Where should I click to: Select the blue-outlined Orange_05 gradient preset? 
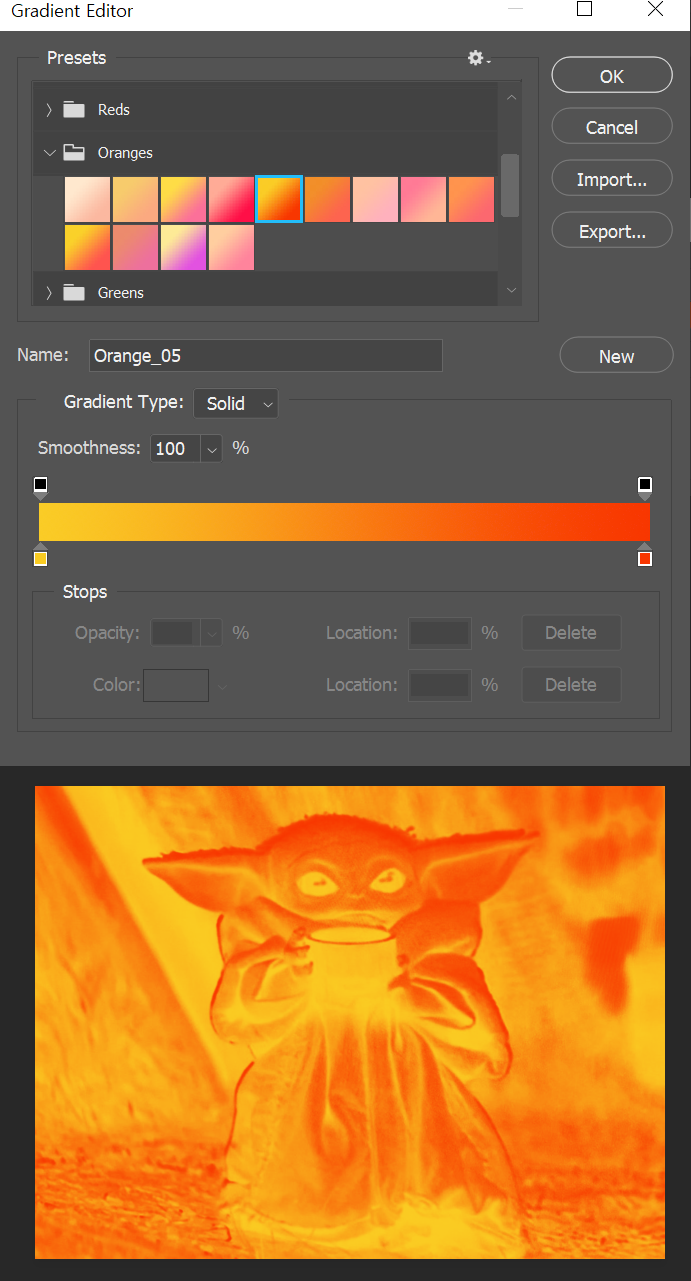click(279, 199)
